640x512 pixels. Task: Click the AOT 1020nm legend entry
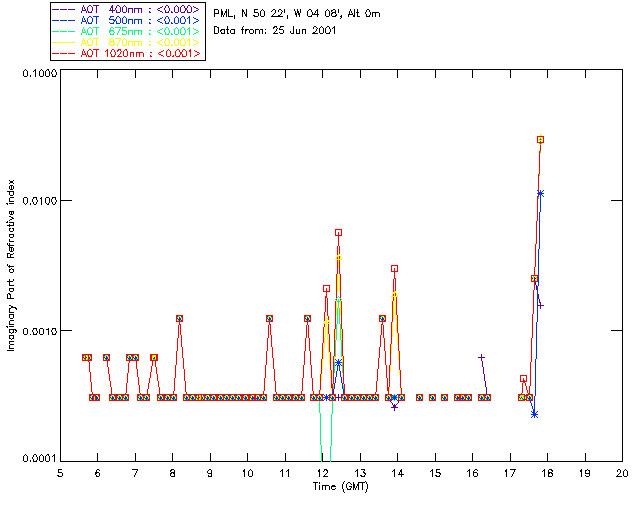tap(128, 53)
